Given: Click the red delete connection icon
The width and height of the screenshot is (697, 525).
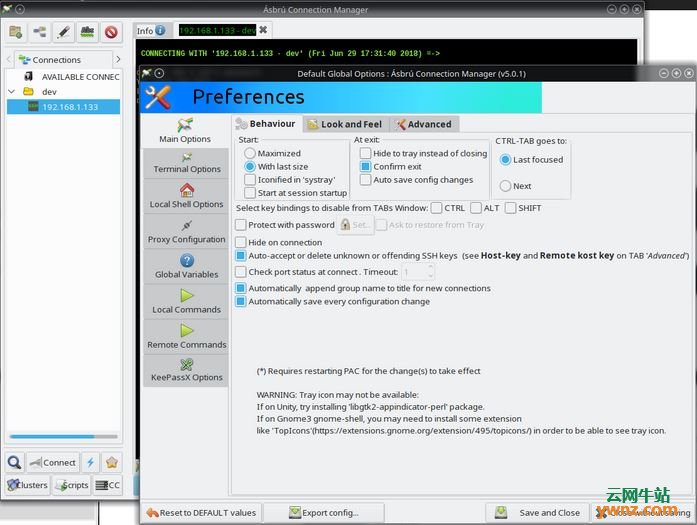Looking at the screenshot, I should [x=111, y=32].
